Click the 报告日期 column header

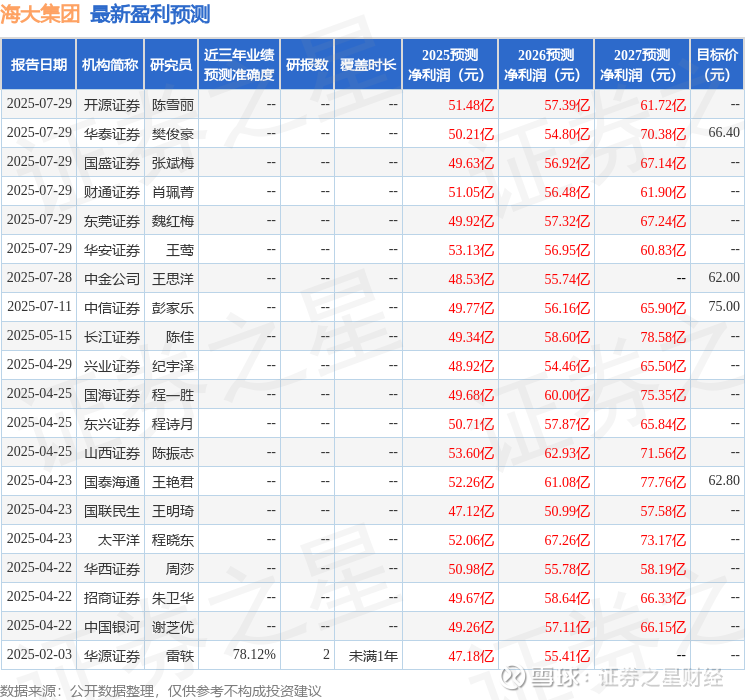pyautogui.click(x=38, y=65)
